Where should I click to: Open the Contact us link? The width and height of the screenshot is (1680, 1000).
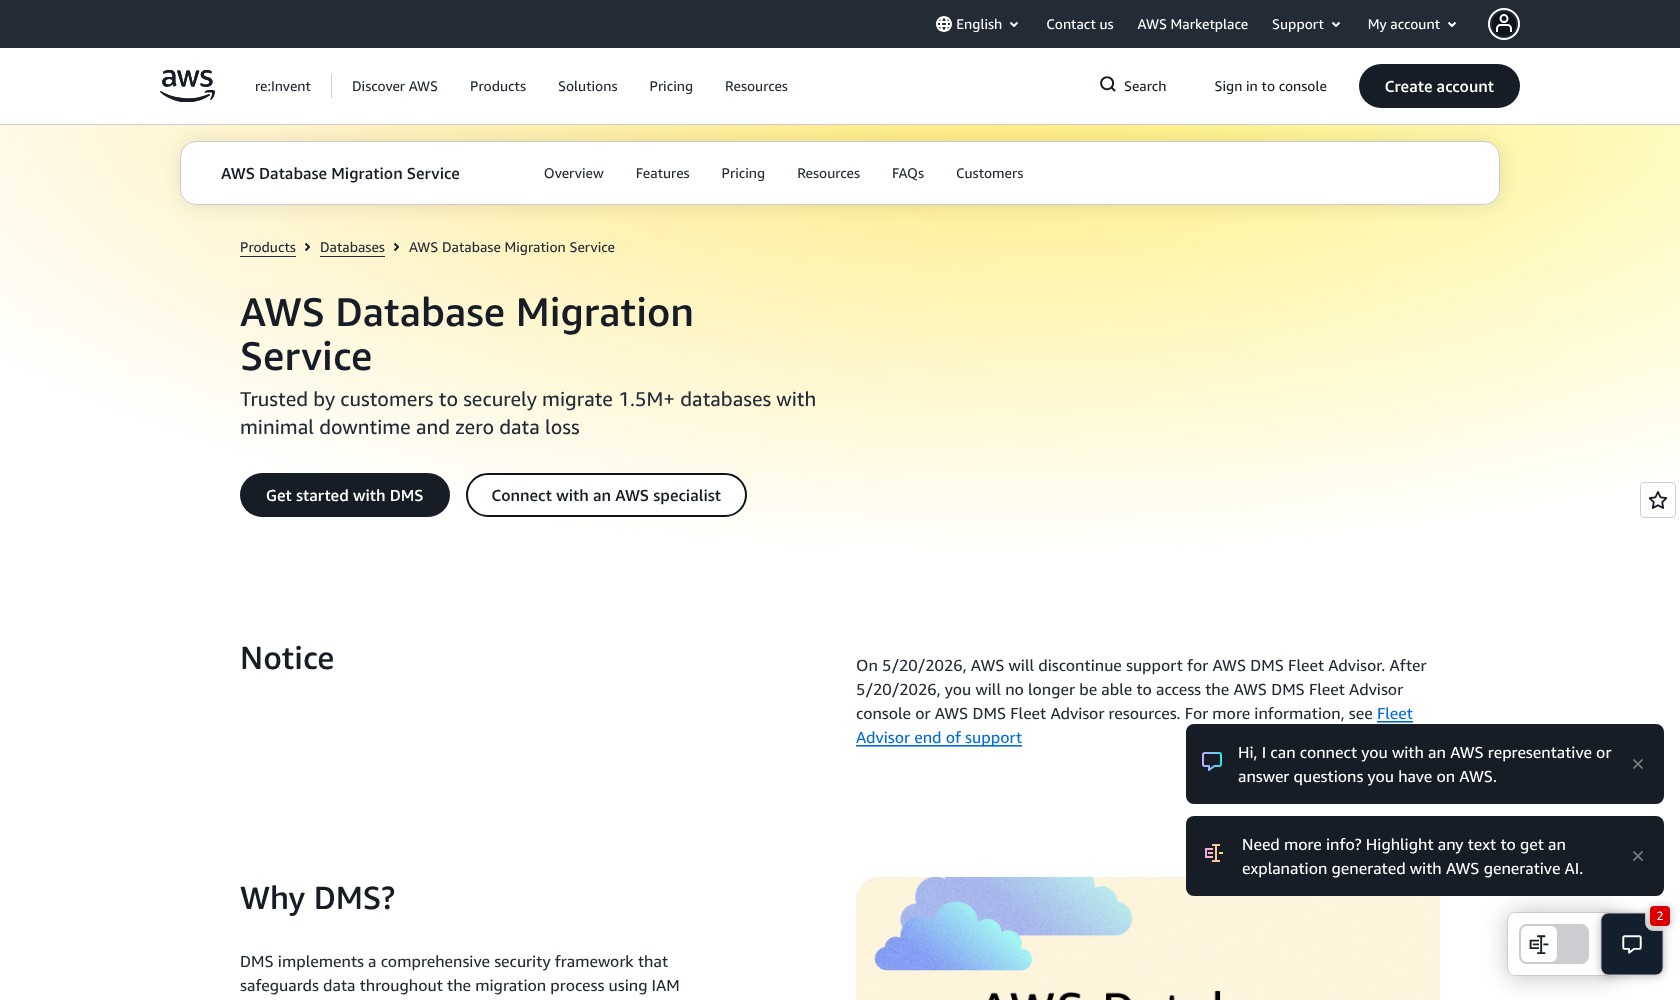1079,24
